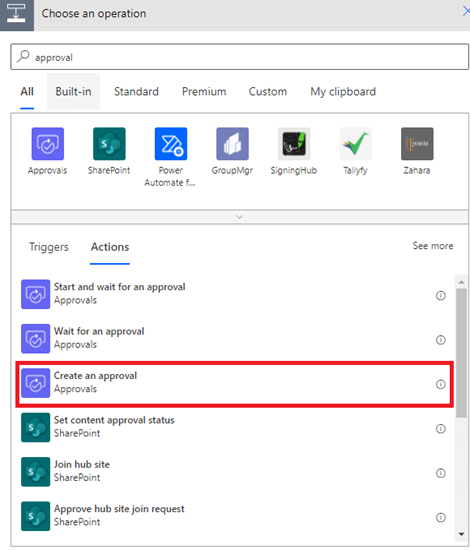Click the approval search input field
Viewport: 470px width, 550px height.
pos(240,57)
